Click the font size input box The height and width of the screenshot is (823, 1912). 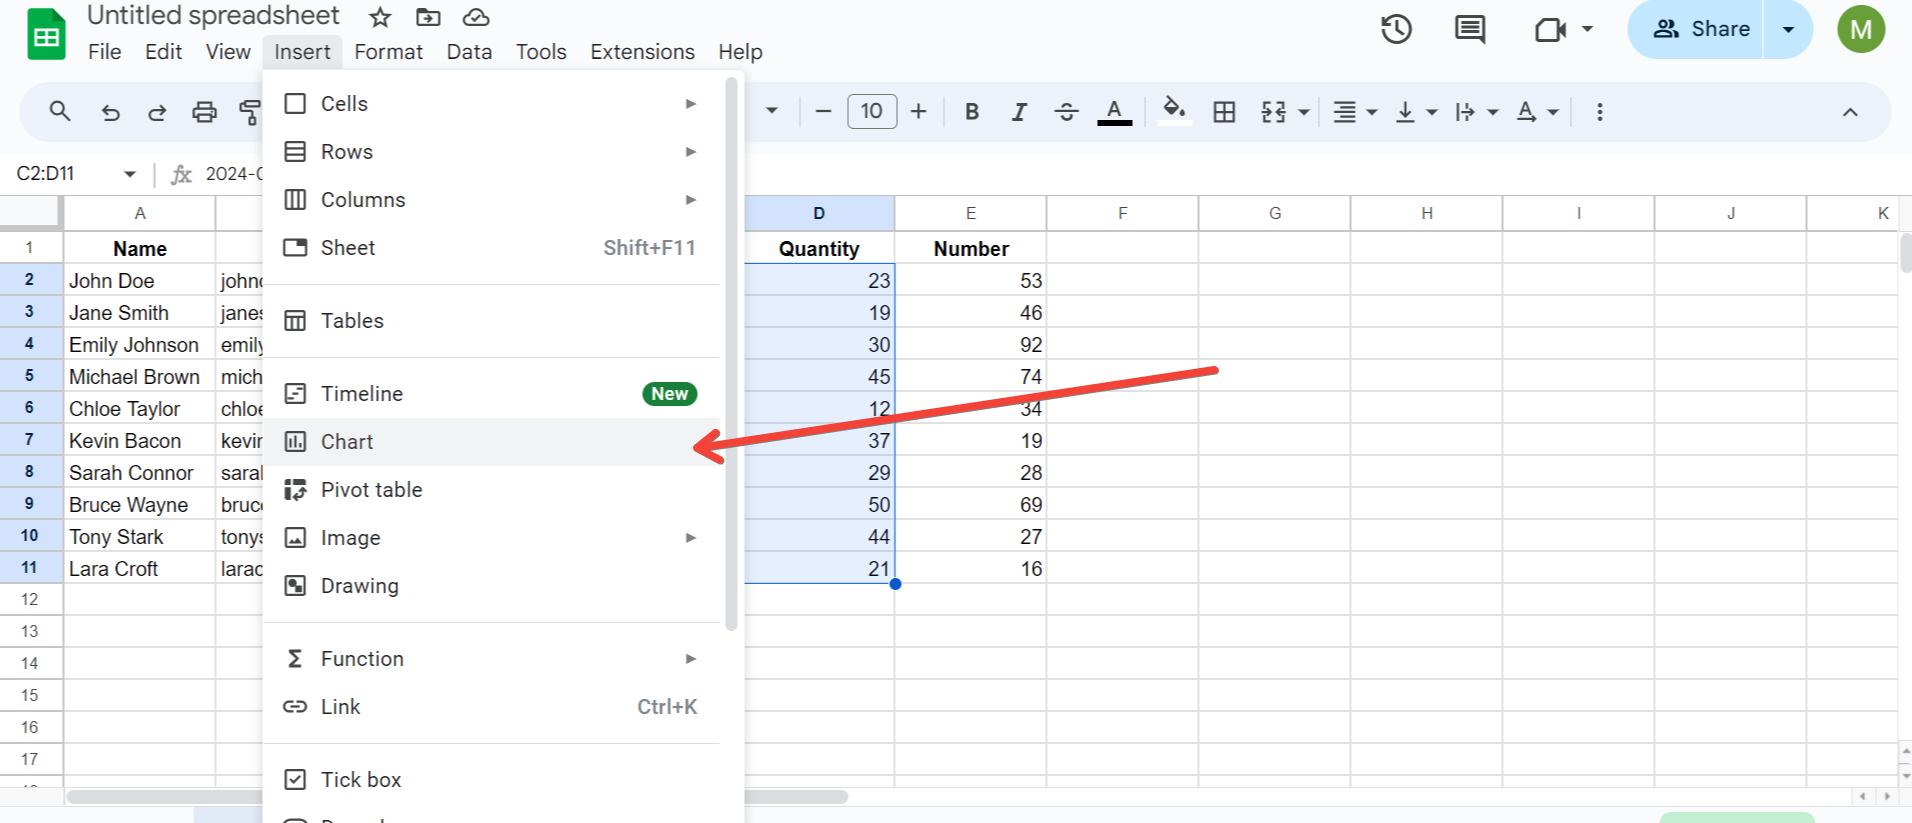(872, 111)
